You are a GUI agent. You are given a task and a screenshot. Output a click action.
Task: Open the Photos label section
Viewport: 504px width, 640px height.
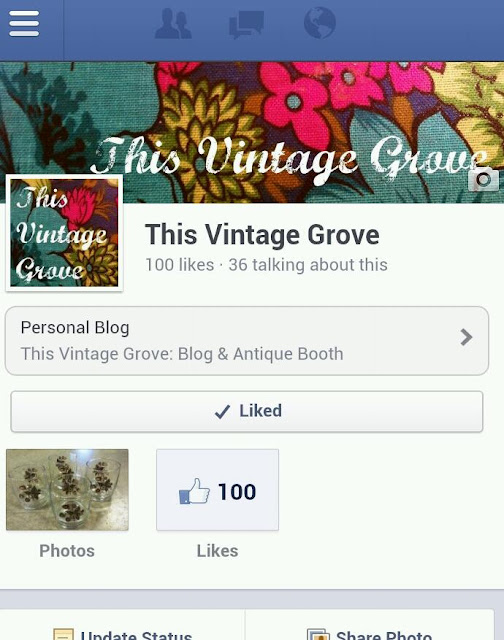pyautogui.click(x=67, y=551)
